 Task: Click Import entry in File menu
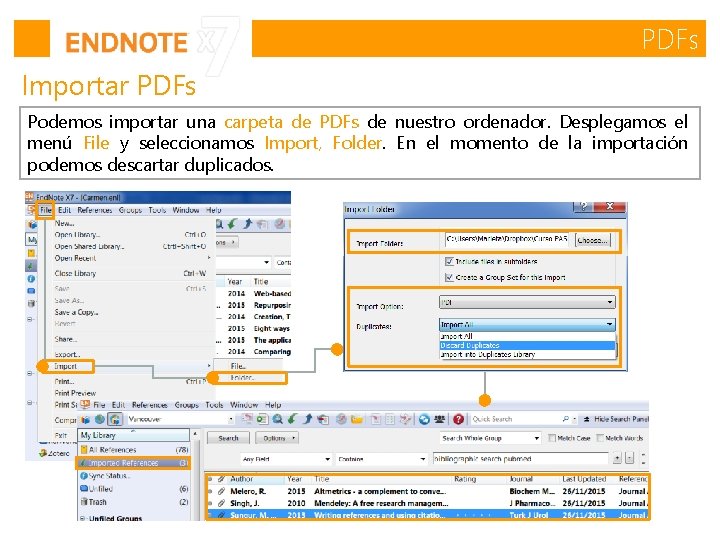click(66, 366)
